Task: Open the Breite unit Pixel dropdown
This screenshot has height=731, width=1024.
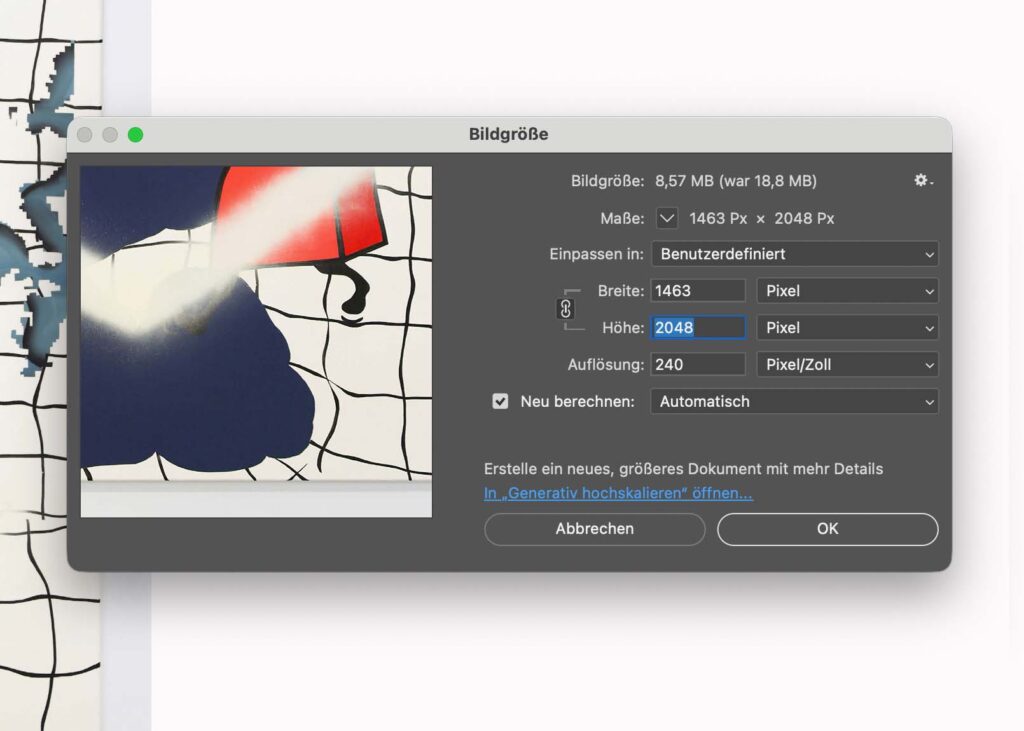Action: pos(847,291)
